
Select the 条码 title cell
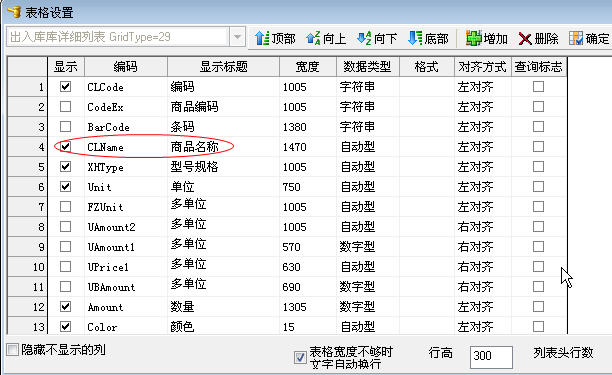pos(224,126)
